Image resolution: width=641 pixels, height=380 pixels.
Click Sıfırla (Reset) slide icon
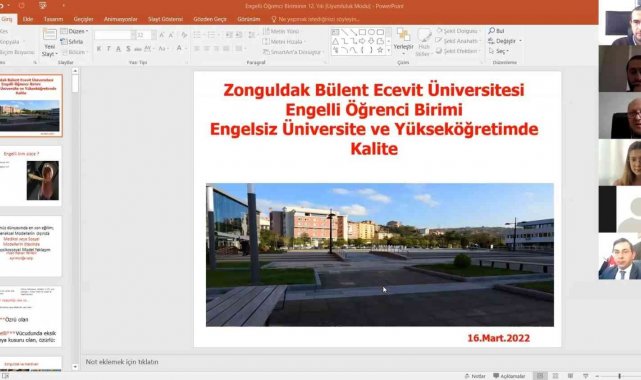click(72, 42)
